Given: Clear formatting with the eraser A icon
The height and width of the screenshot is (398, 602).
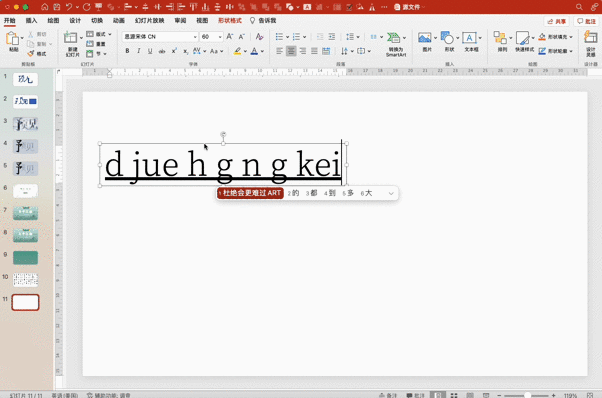Looking at the screenshot, I should 260,36.
